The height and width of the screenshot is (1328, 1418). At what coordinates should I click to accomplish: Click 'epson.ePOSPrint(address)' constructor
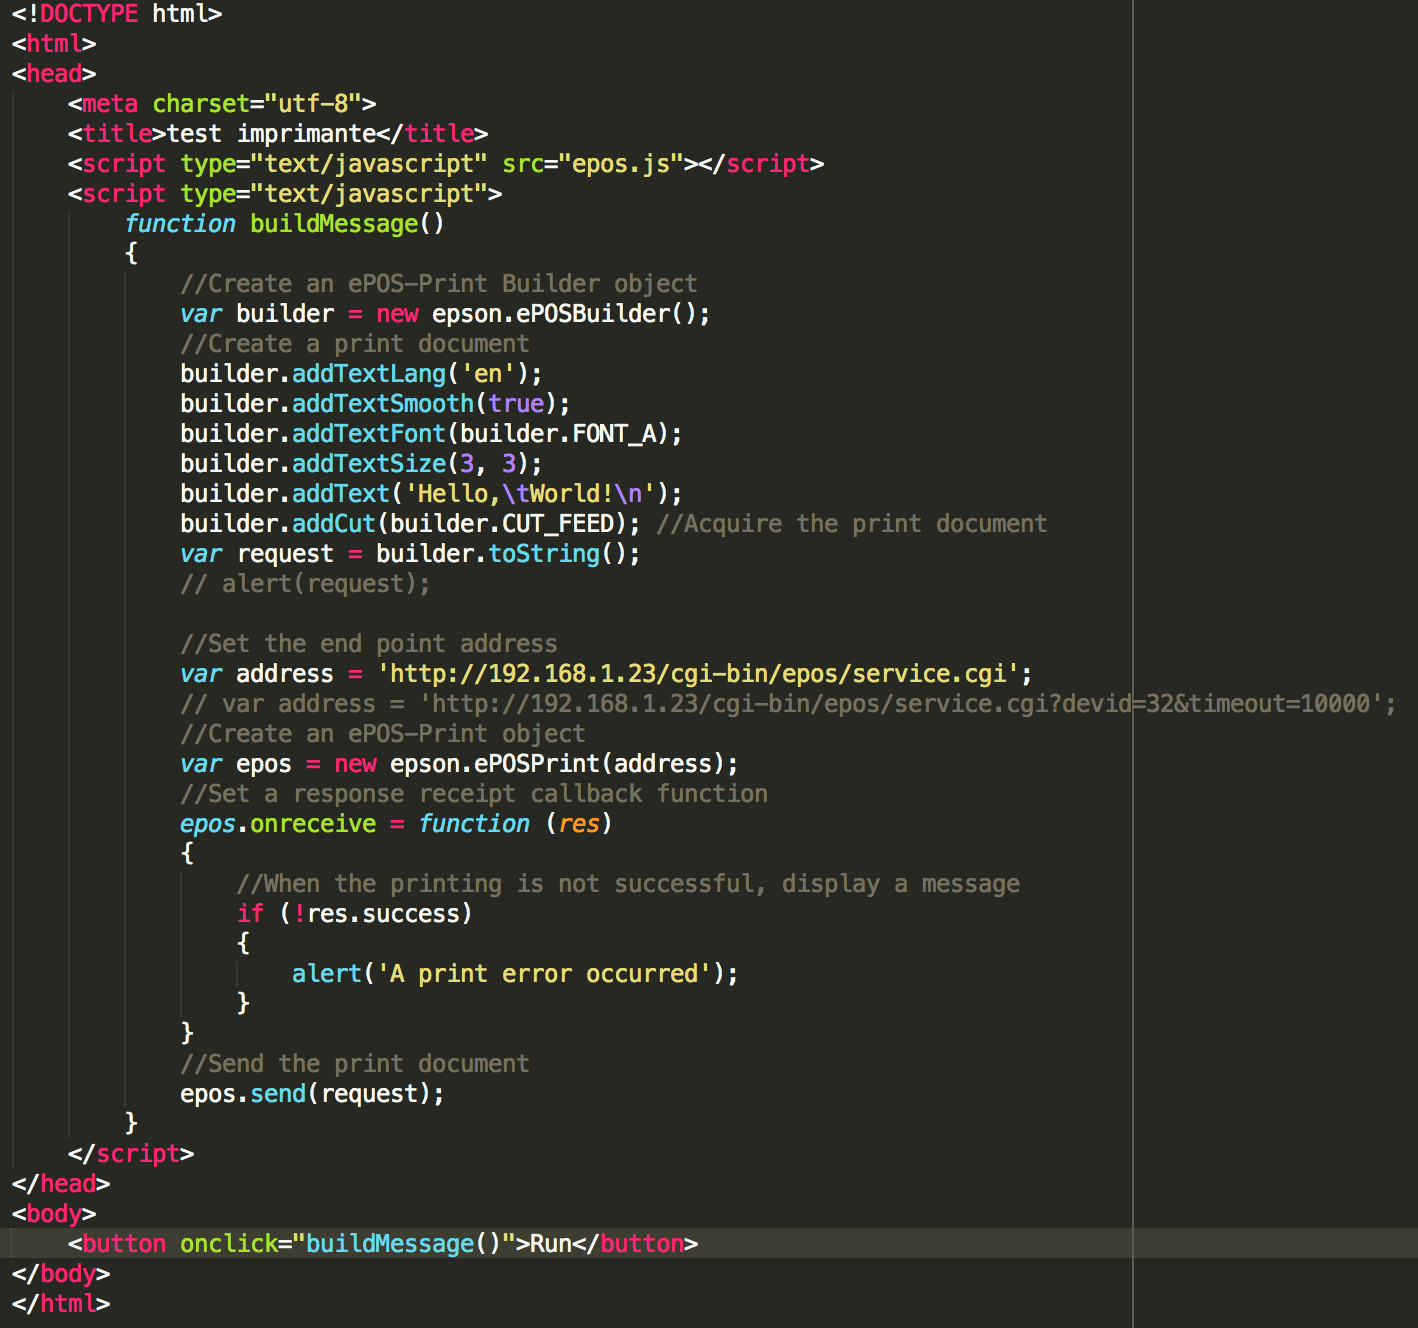pyautogui.click(x=558, y=764)
